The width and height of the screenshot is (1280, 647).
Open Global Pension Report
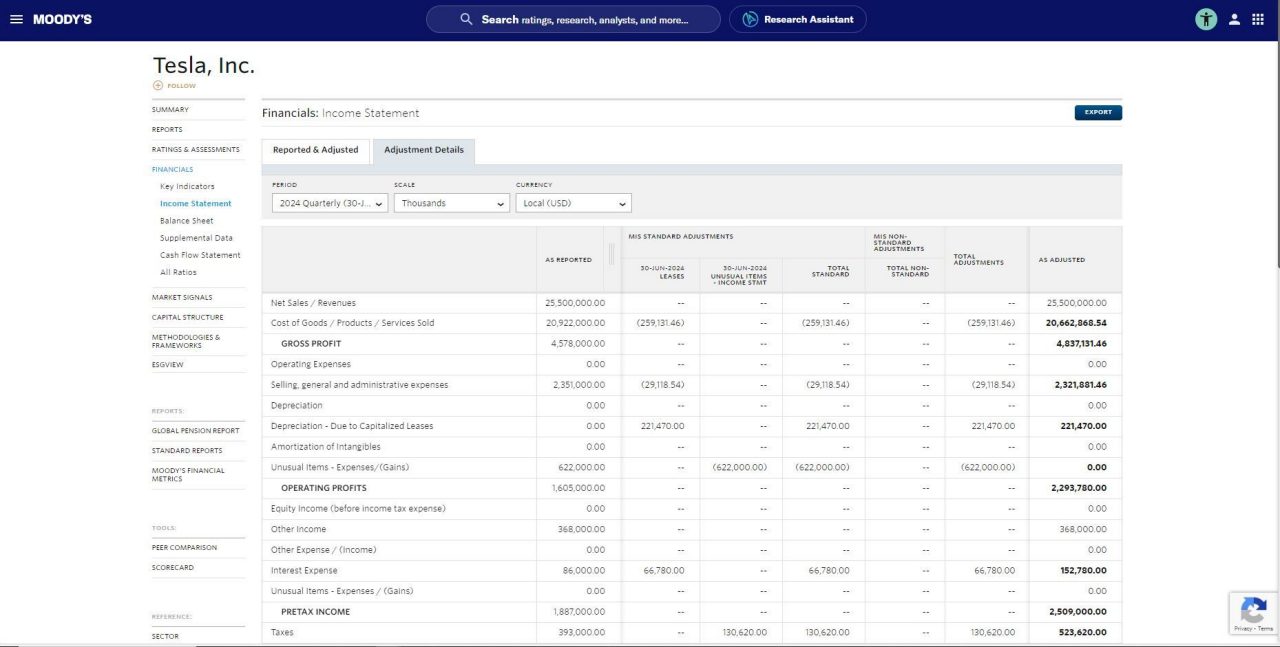coord(196,431)
